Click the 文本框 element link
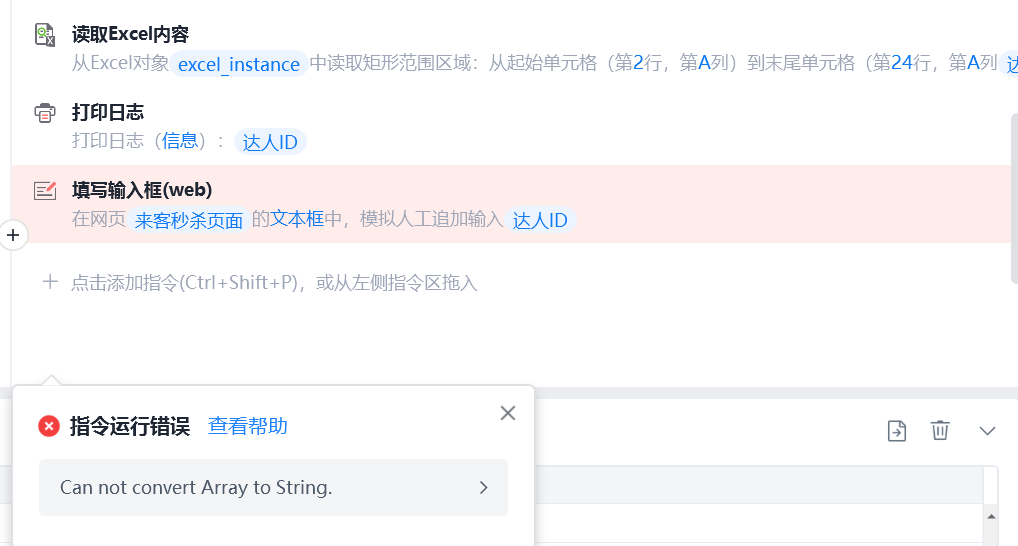Screen dimensions: 1018x546 click(297, 219)
